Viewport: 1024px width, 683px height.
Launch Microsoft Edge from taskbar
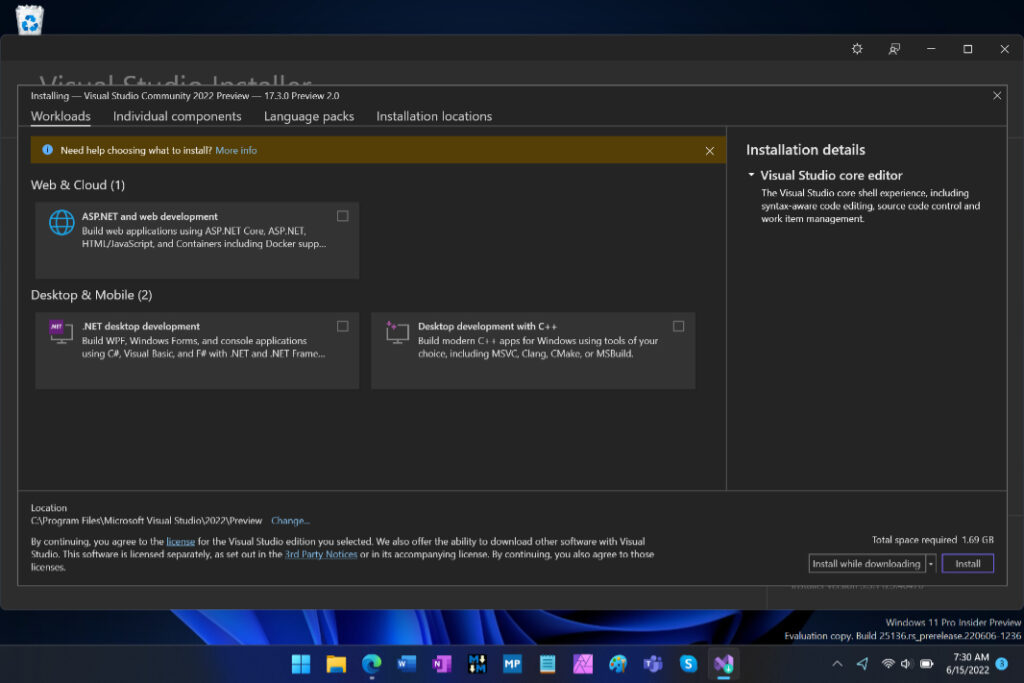(x=372, y=664)
